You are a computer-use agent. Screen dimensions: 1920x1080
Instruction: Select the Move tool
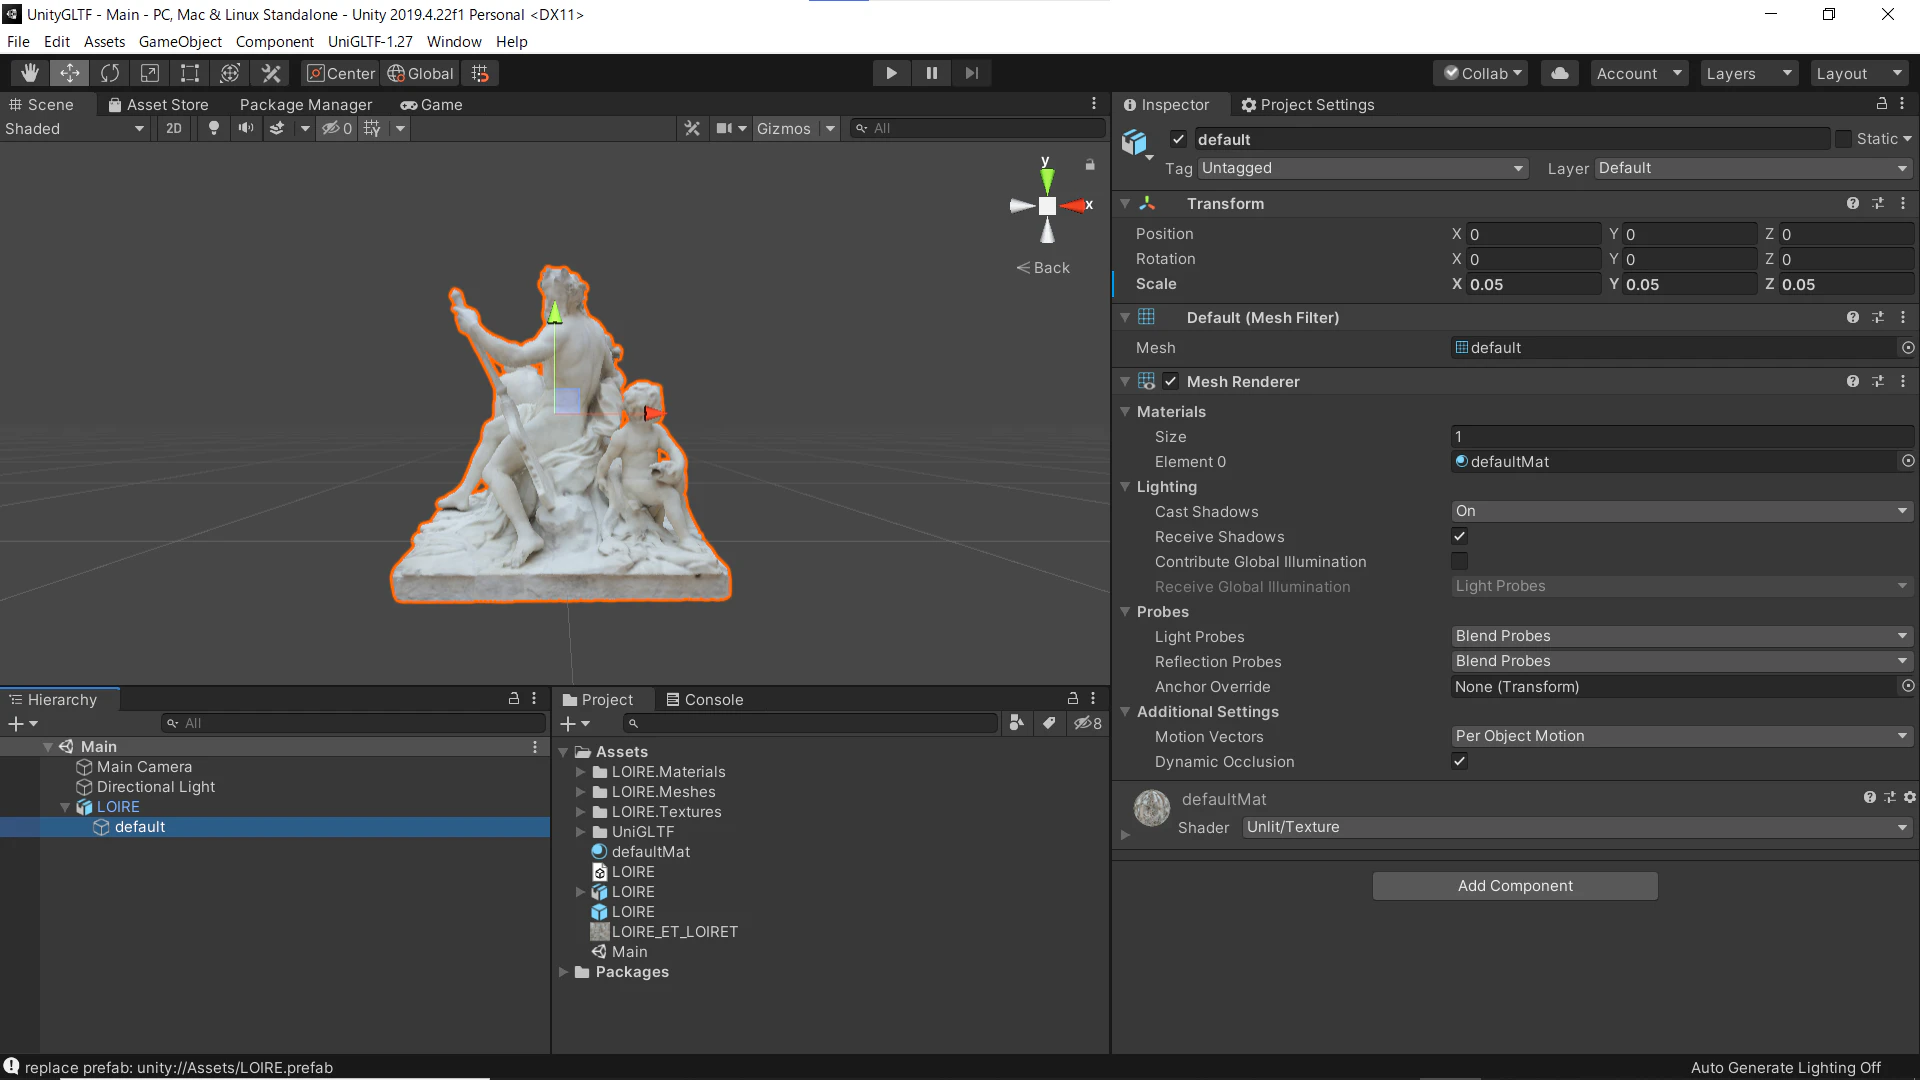[x=70, y=73]
